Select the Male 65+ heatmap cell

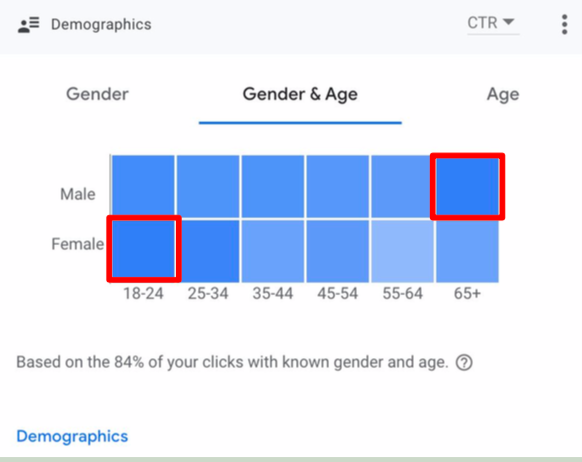[467, 186]
